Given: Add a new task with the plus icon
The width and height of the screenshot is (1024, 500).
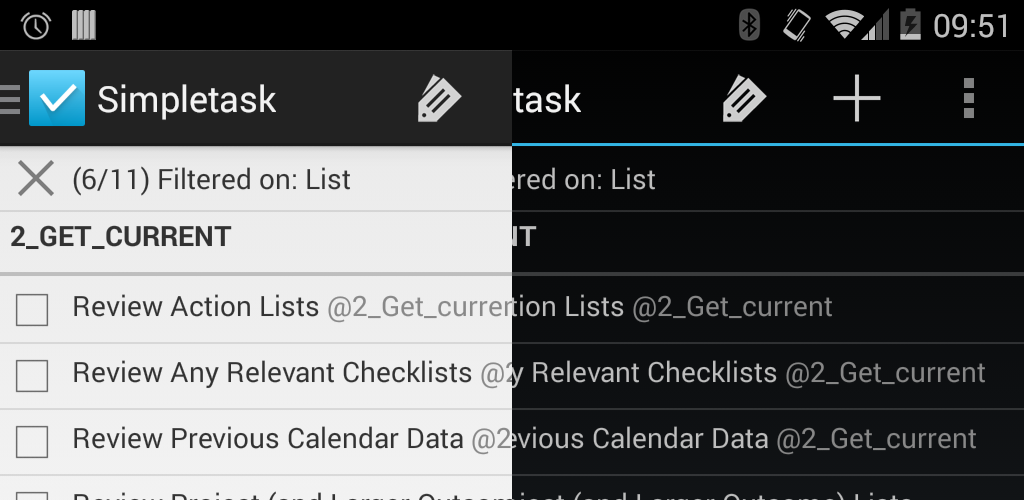Looking at the screenshot, I should 857,98.
